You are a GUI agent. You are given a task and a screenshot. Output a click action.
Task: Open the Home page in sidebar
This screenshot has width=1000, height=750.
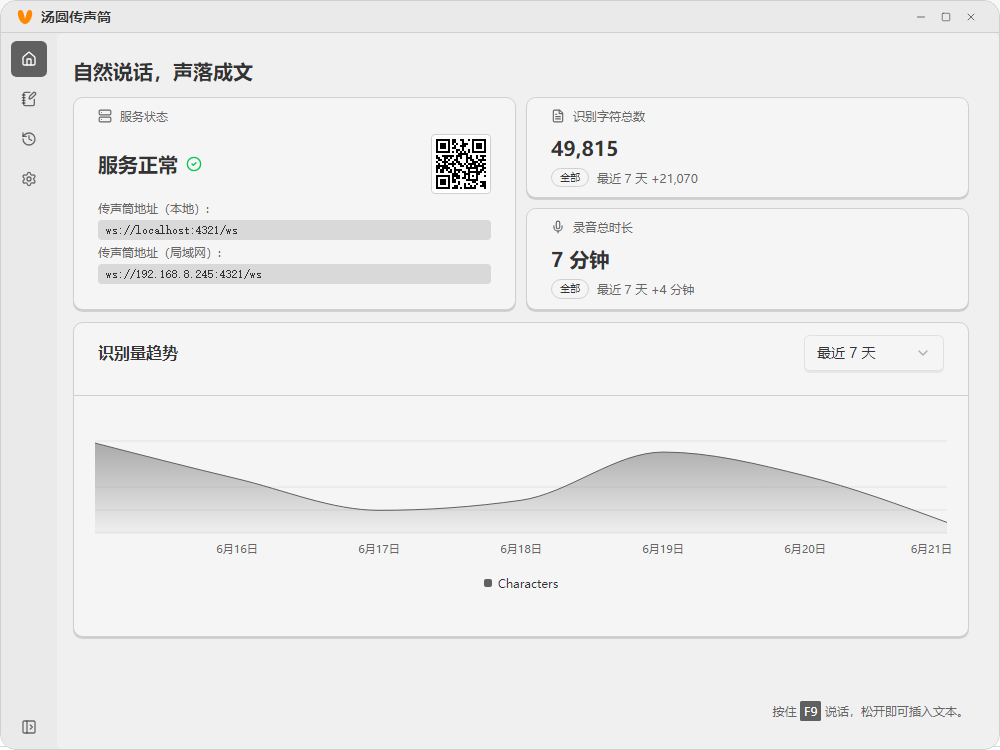[29, 59]
